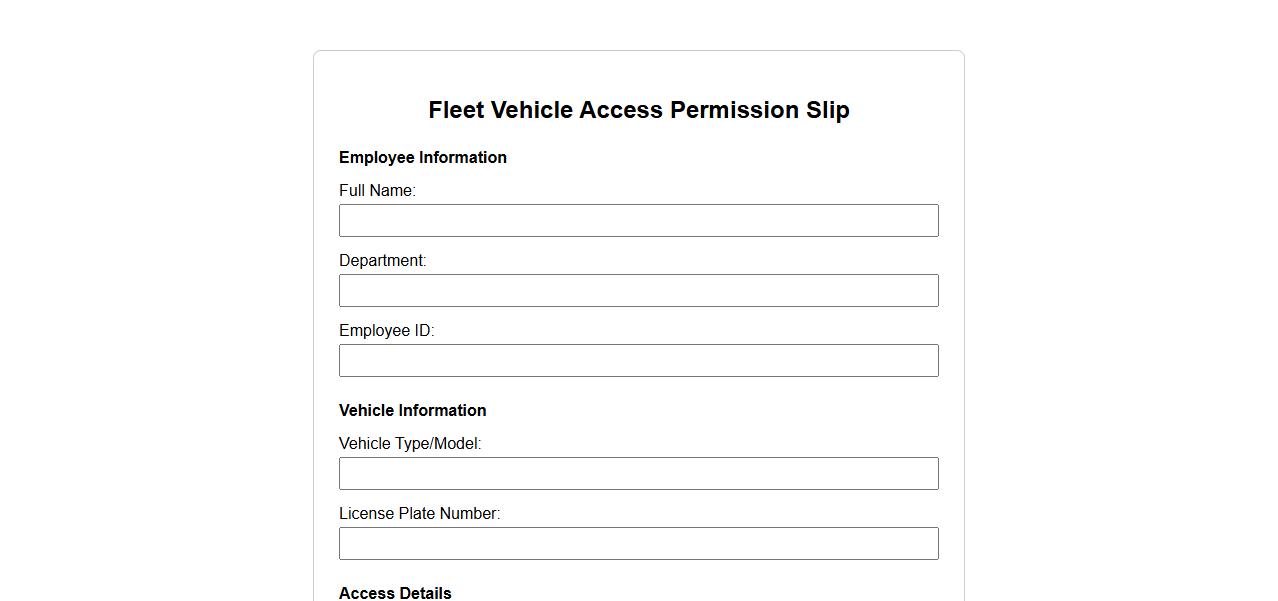Click the 'Employee ID:' label text
This screenshot has height=601, width=1278.
386,331
